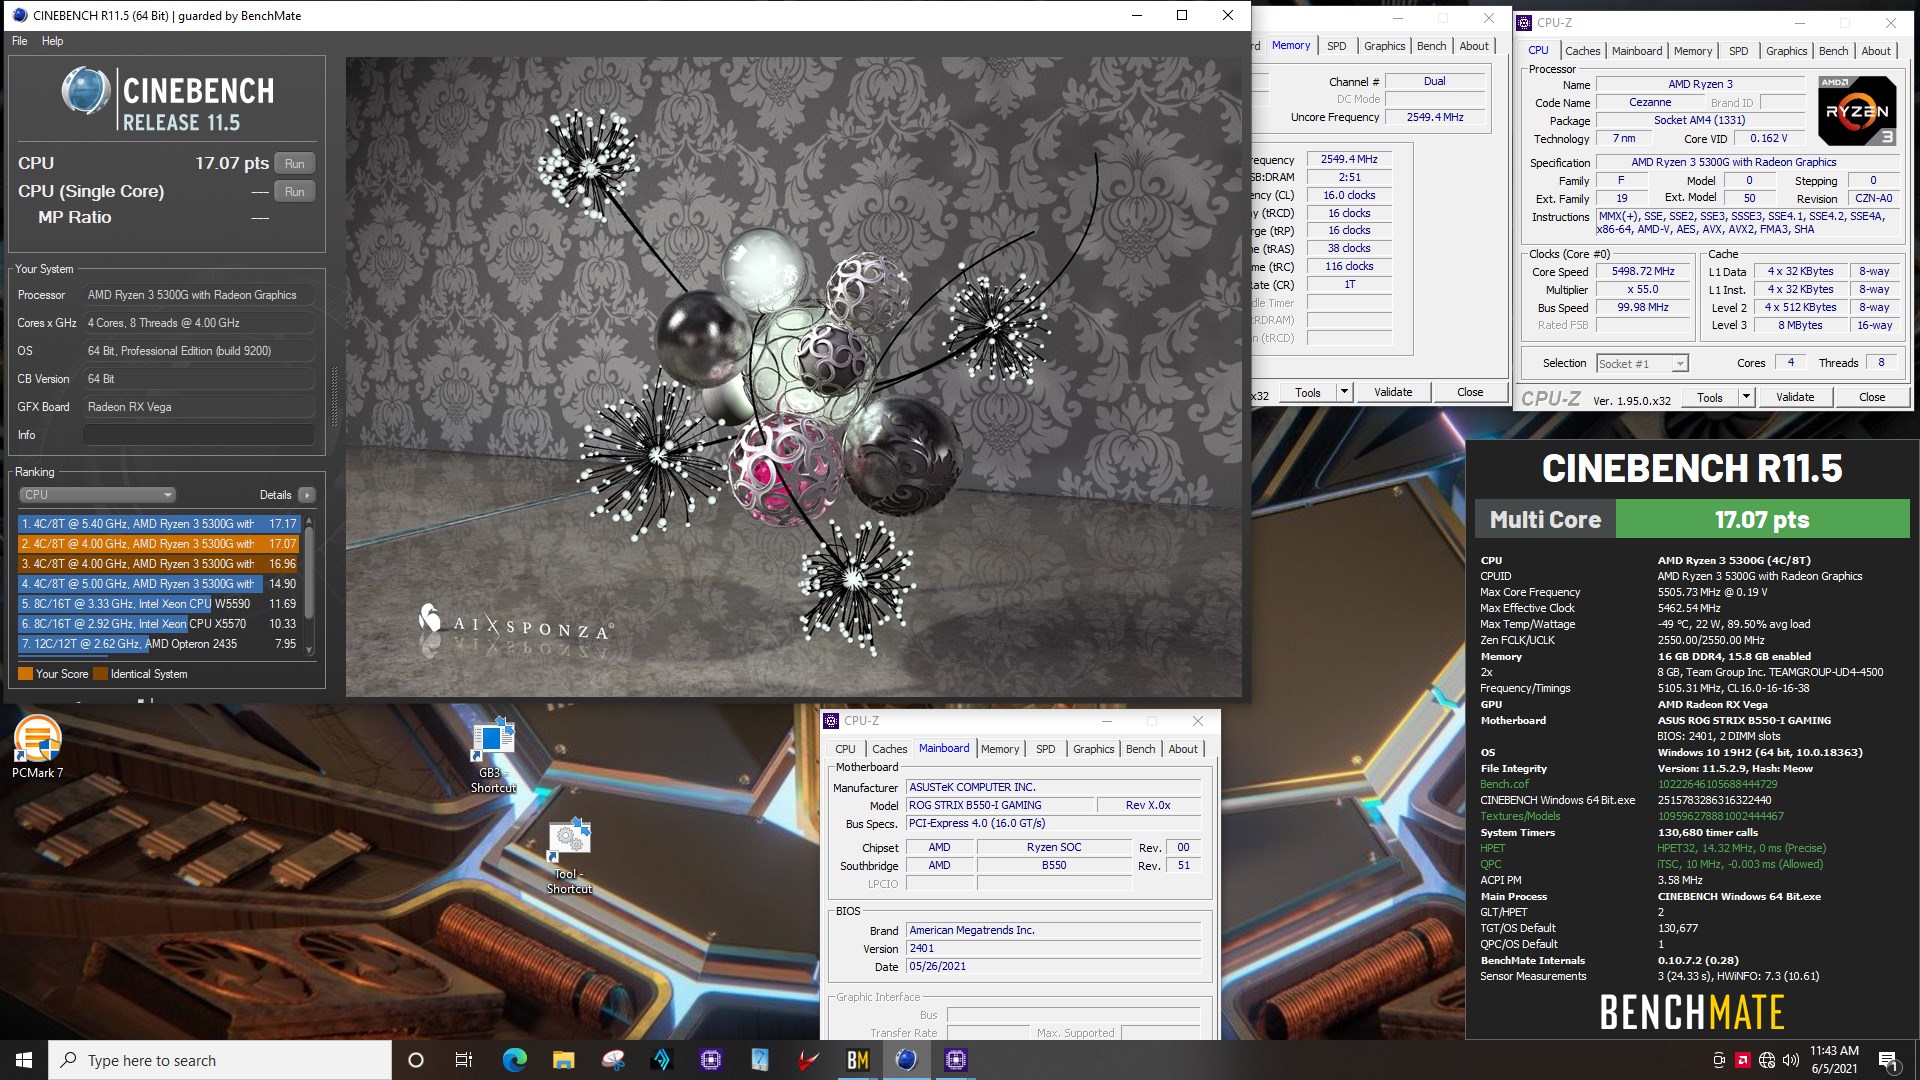Select ranking row 1 at 5.40 GHz
This screenshot has width=1920, height=1080.
click(159, 524)
